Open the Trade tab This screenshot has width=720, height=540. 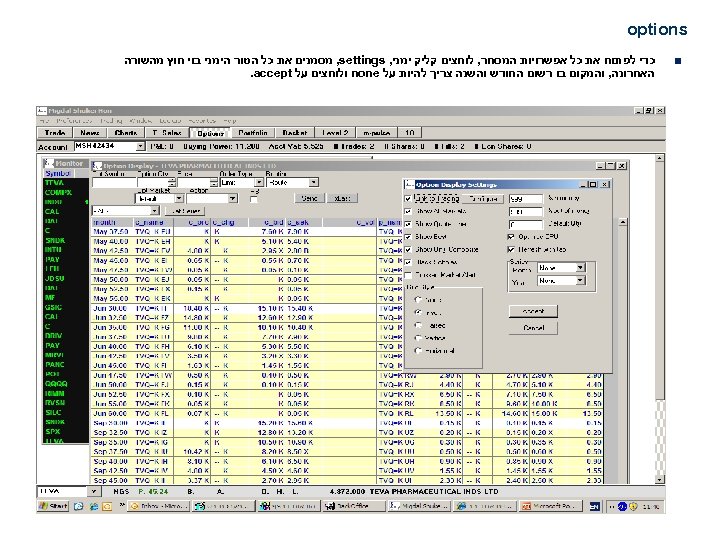55,133
